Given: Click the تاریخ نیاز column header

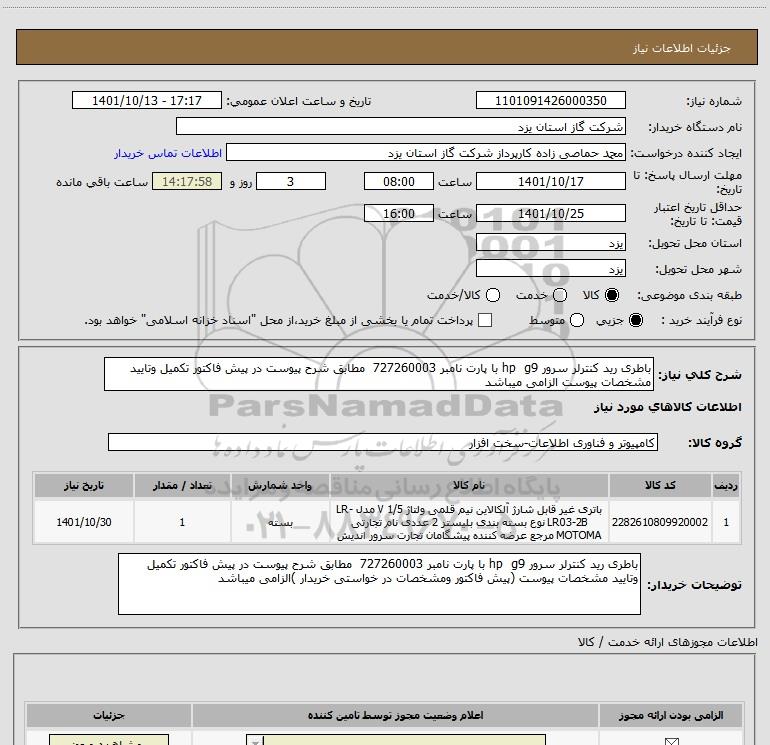Looking at the screenshot, I should [x=83, y=485].
